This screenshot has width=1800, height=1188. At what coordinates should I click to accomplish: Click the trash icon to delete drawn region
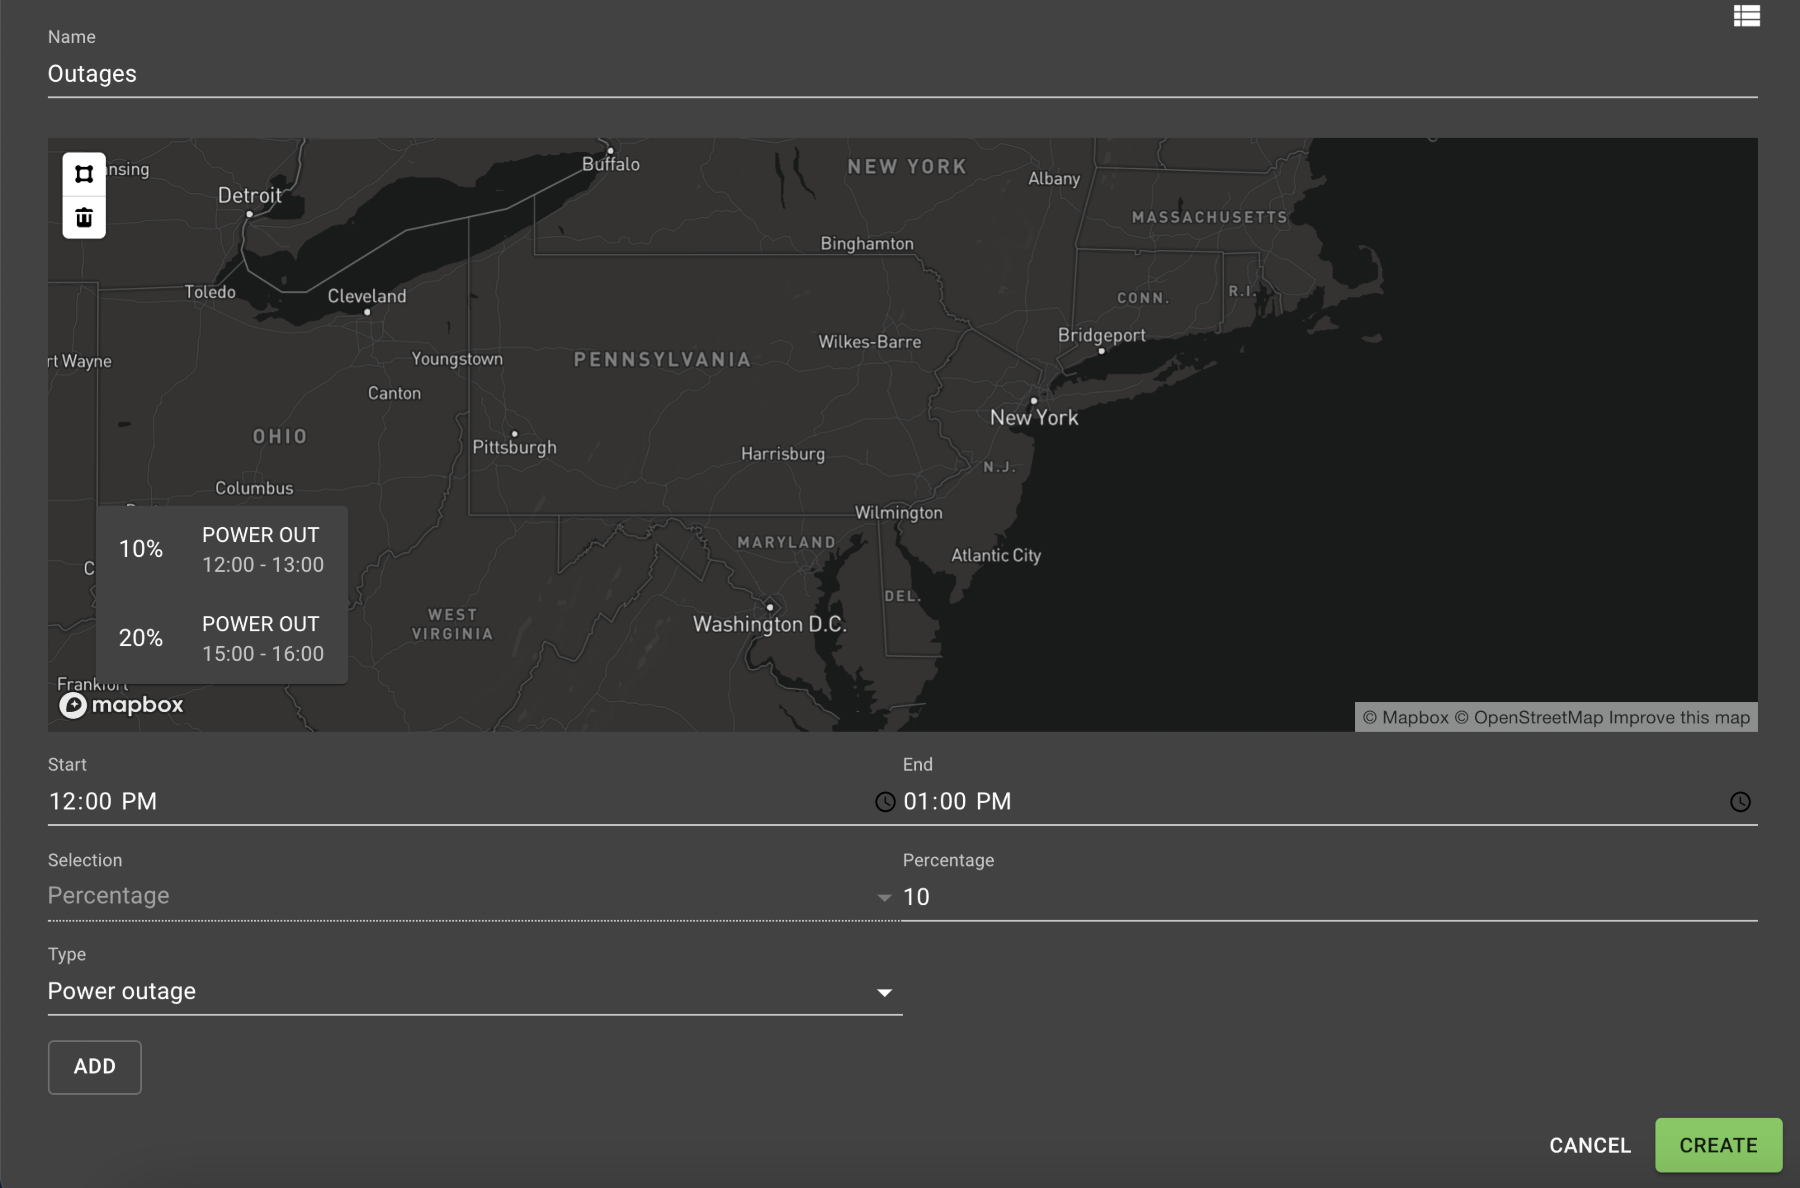pyautogui.click(x=84, y=215)
